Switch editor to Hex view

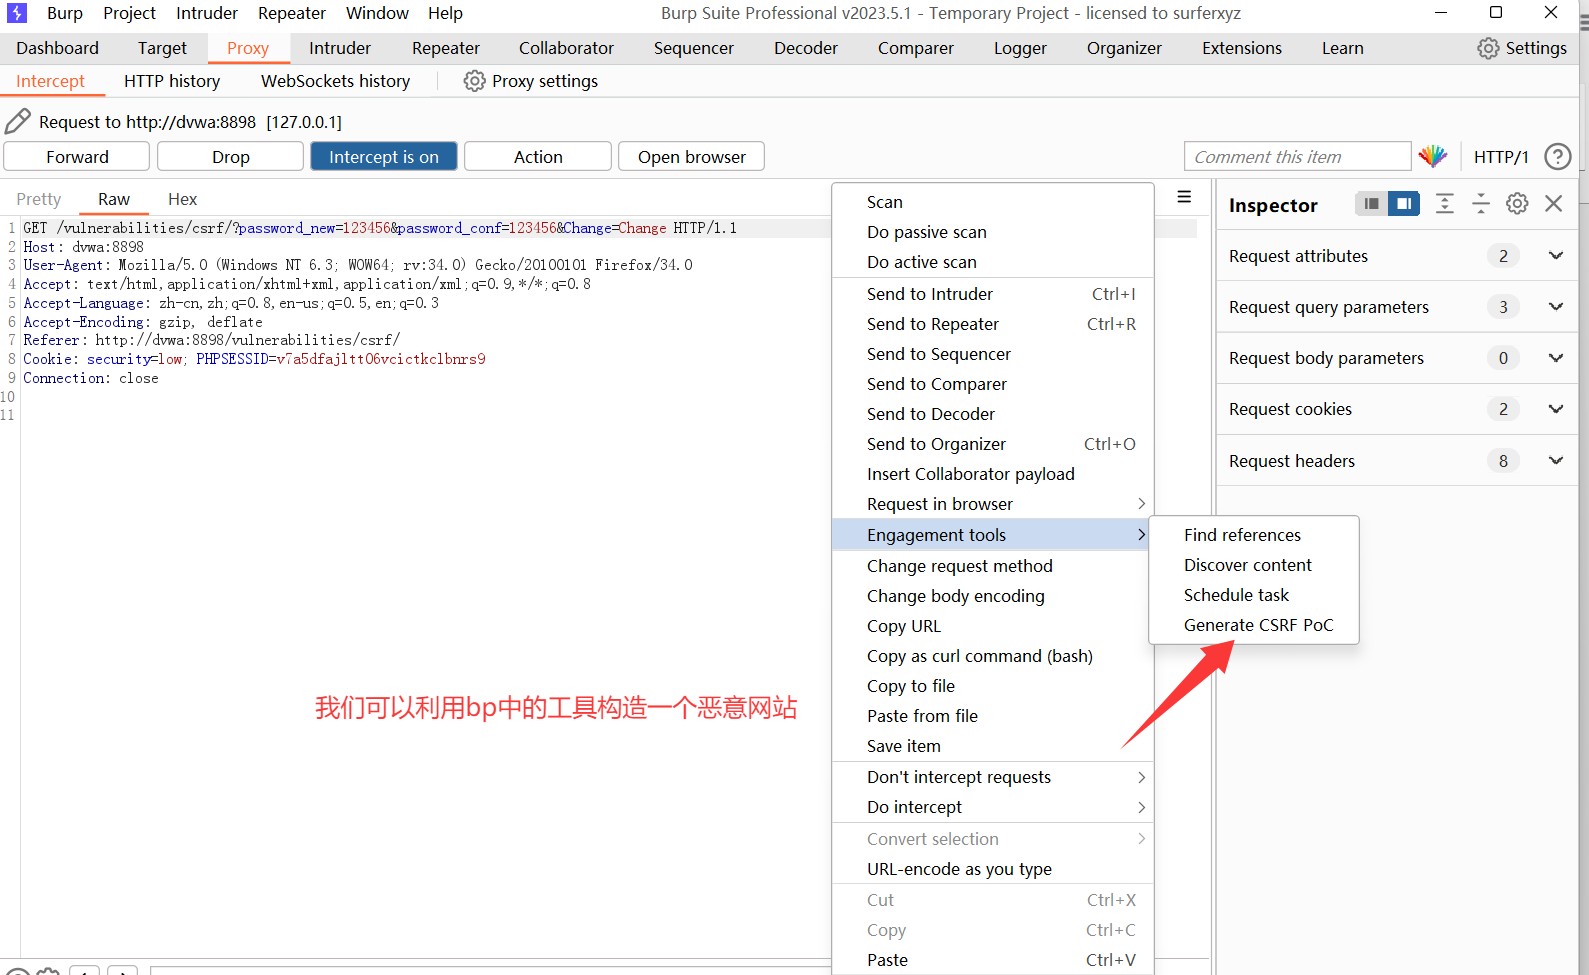tap(182, 199)
